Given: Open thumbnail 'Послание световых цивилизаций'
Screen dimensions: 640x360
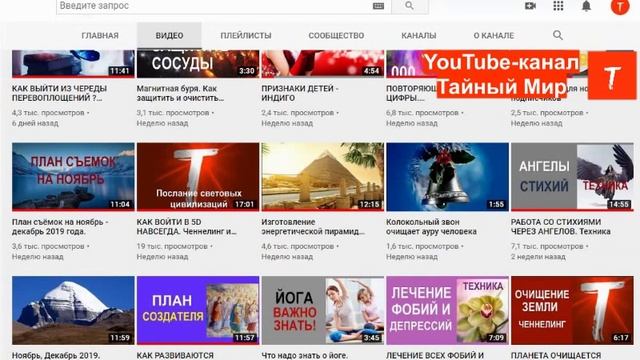Looking at the screenshot, I should point(198,177).
